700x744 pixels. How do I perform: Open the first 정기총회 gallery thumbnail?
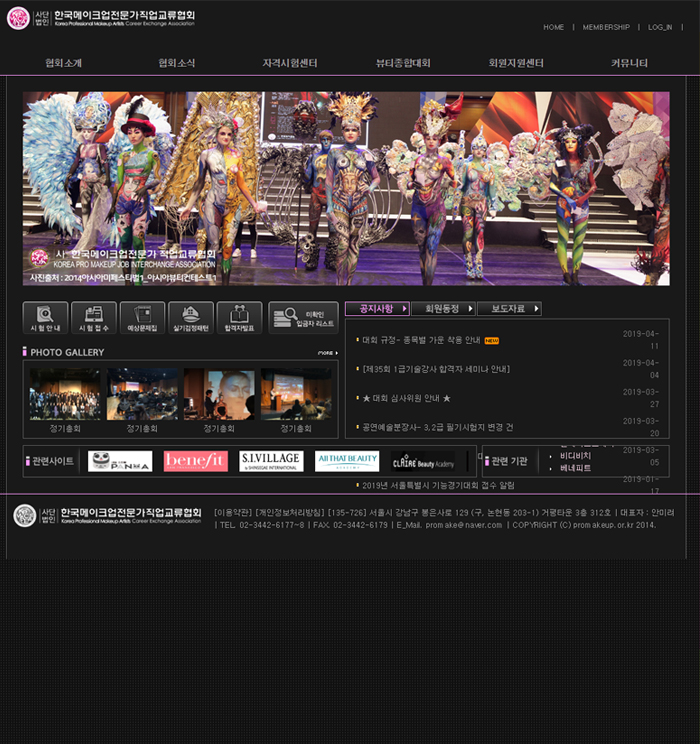click(65, 394)
